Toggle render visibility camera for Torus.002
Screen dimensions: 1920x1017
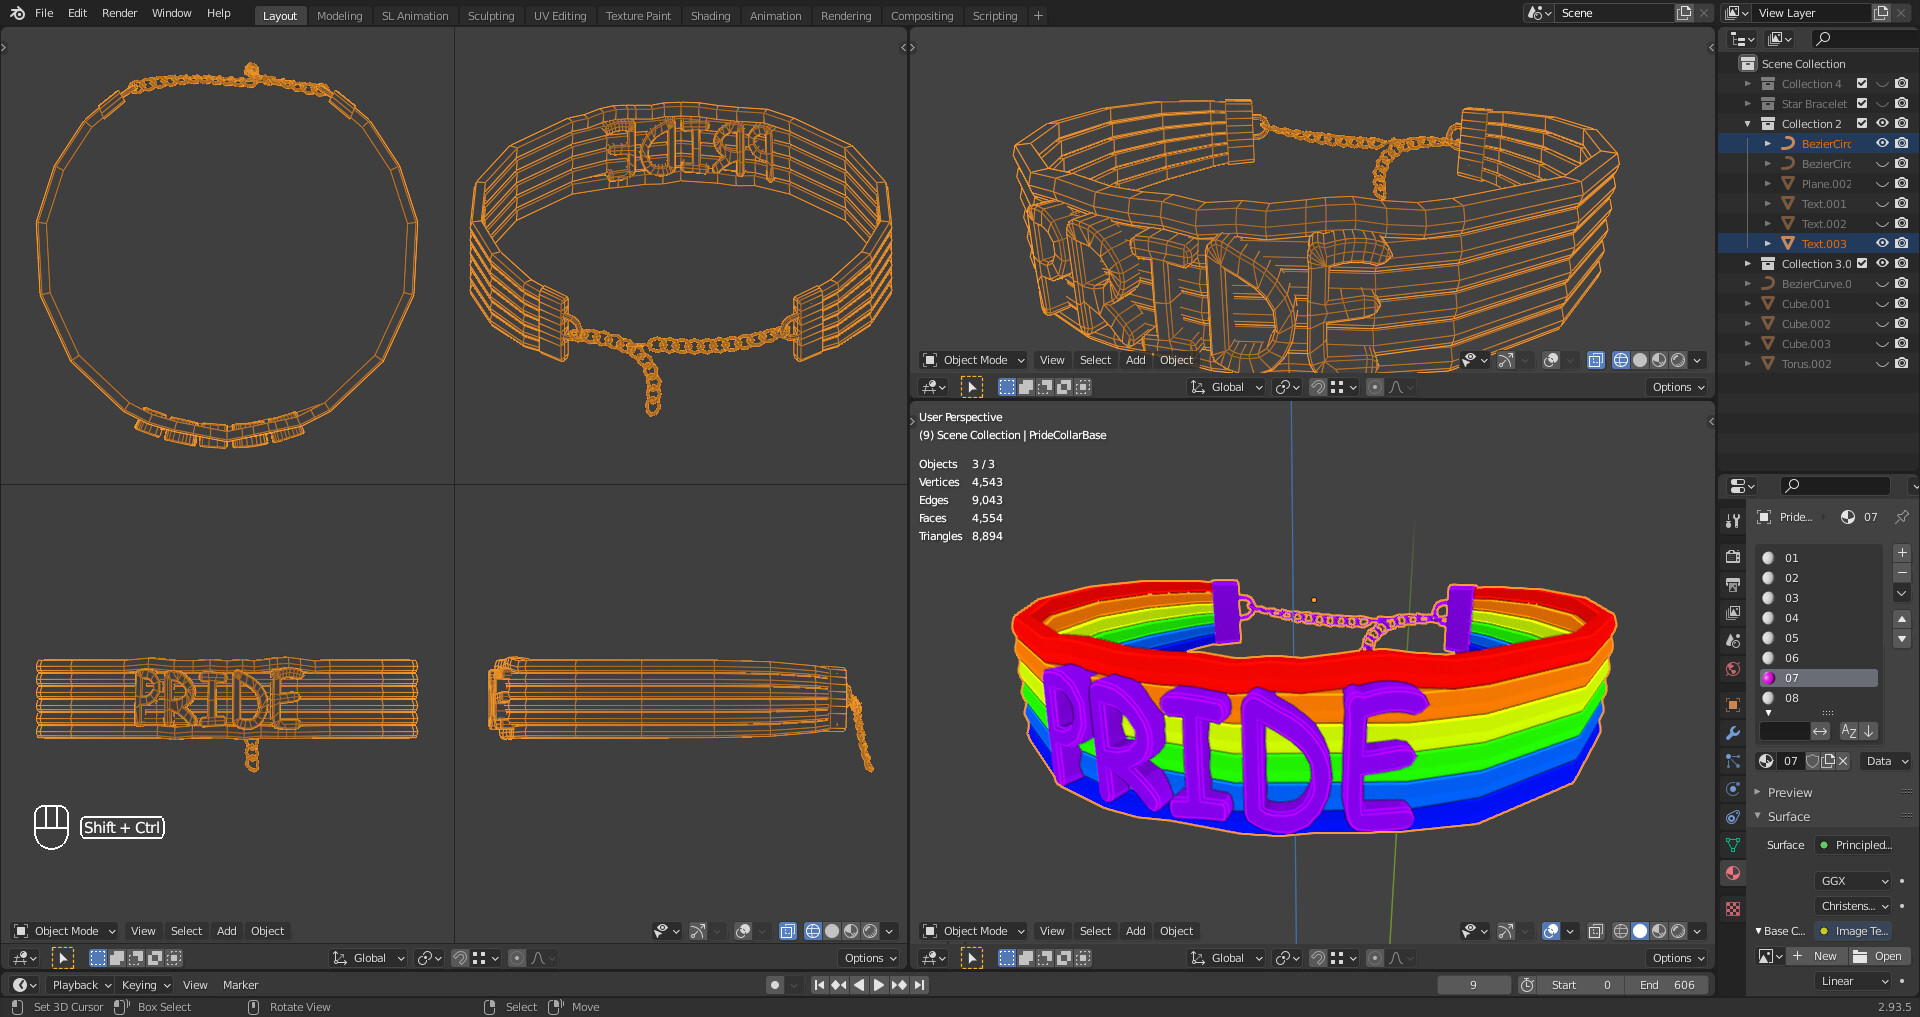(x=1901, y=363)
